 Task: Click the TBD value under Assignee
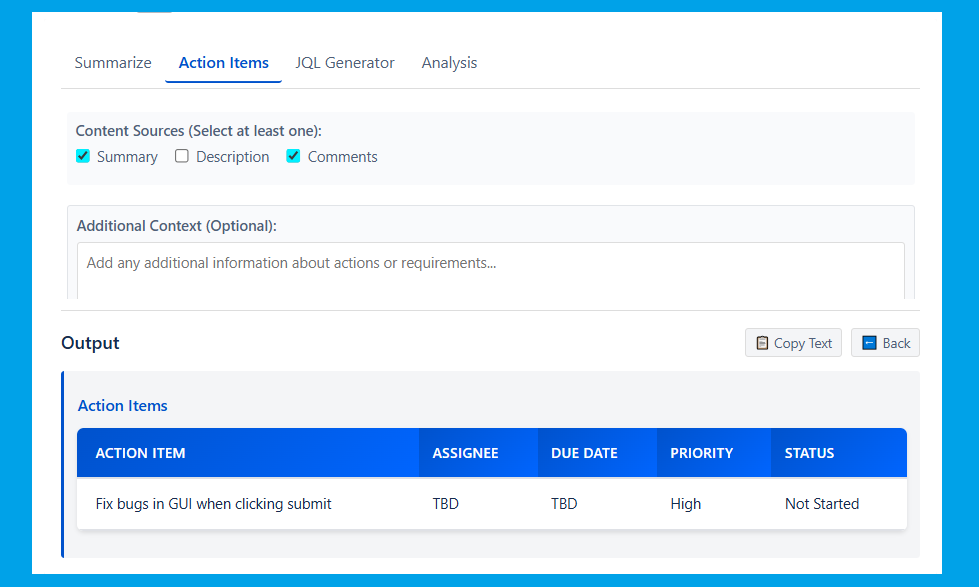[445, 504]
